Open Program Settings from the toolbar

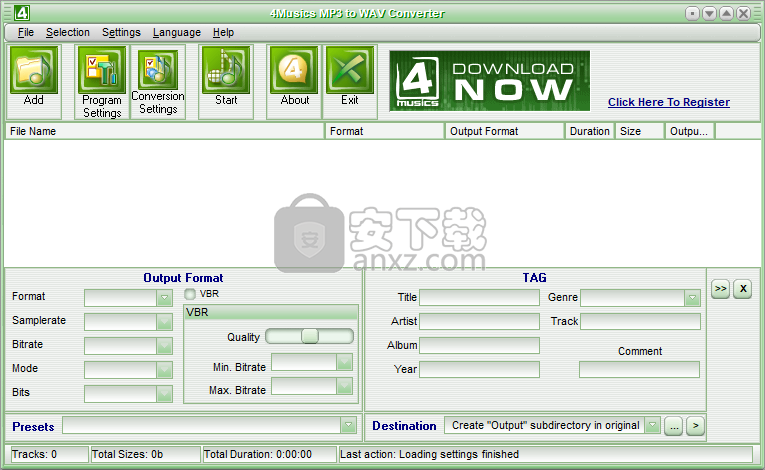click(101, 70)
